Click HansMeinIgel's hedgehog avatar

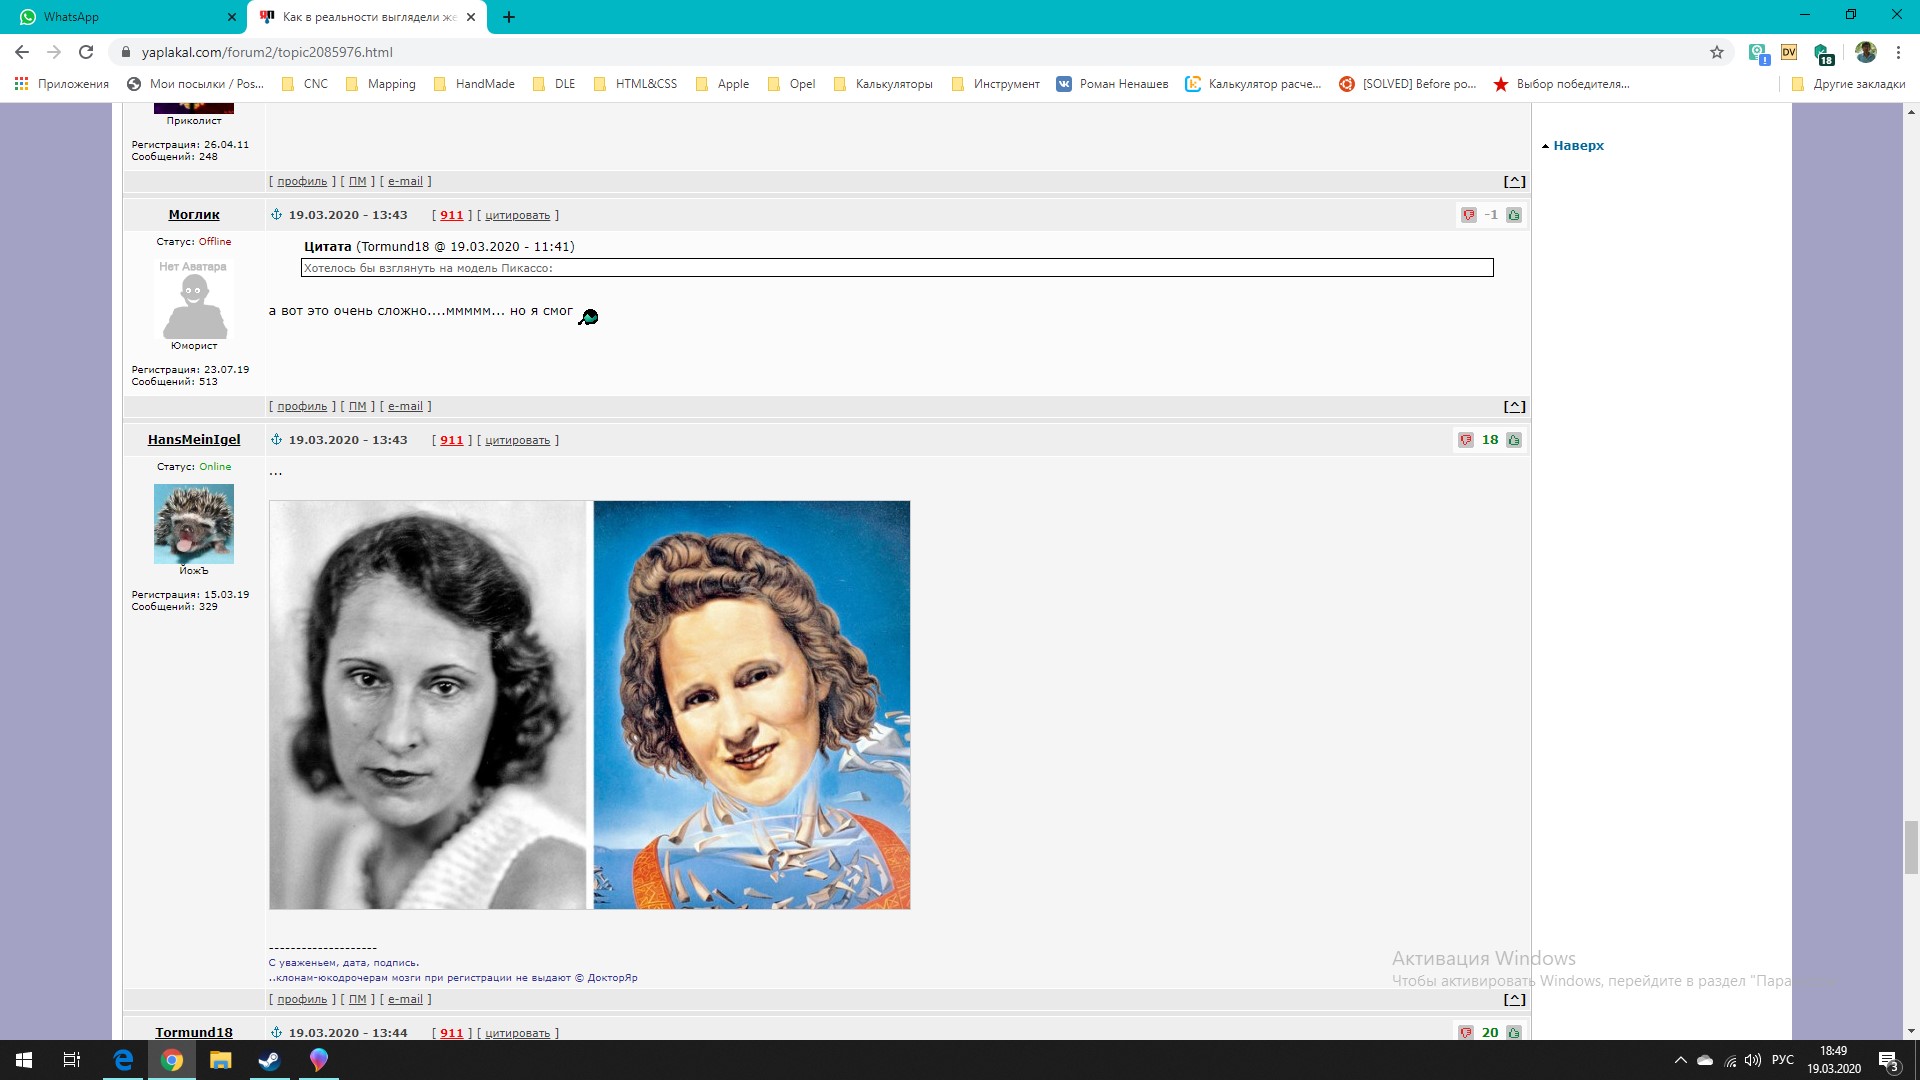[194, 524]
